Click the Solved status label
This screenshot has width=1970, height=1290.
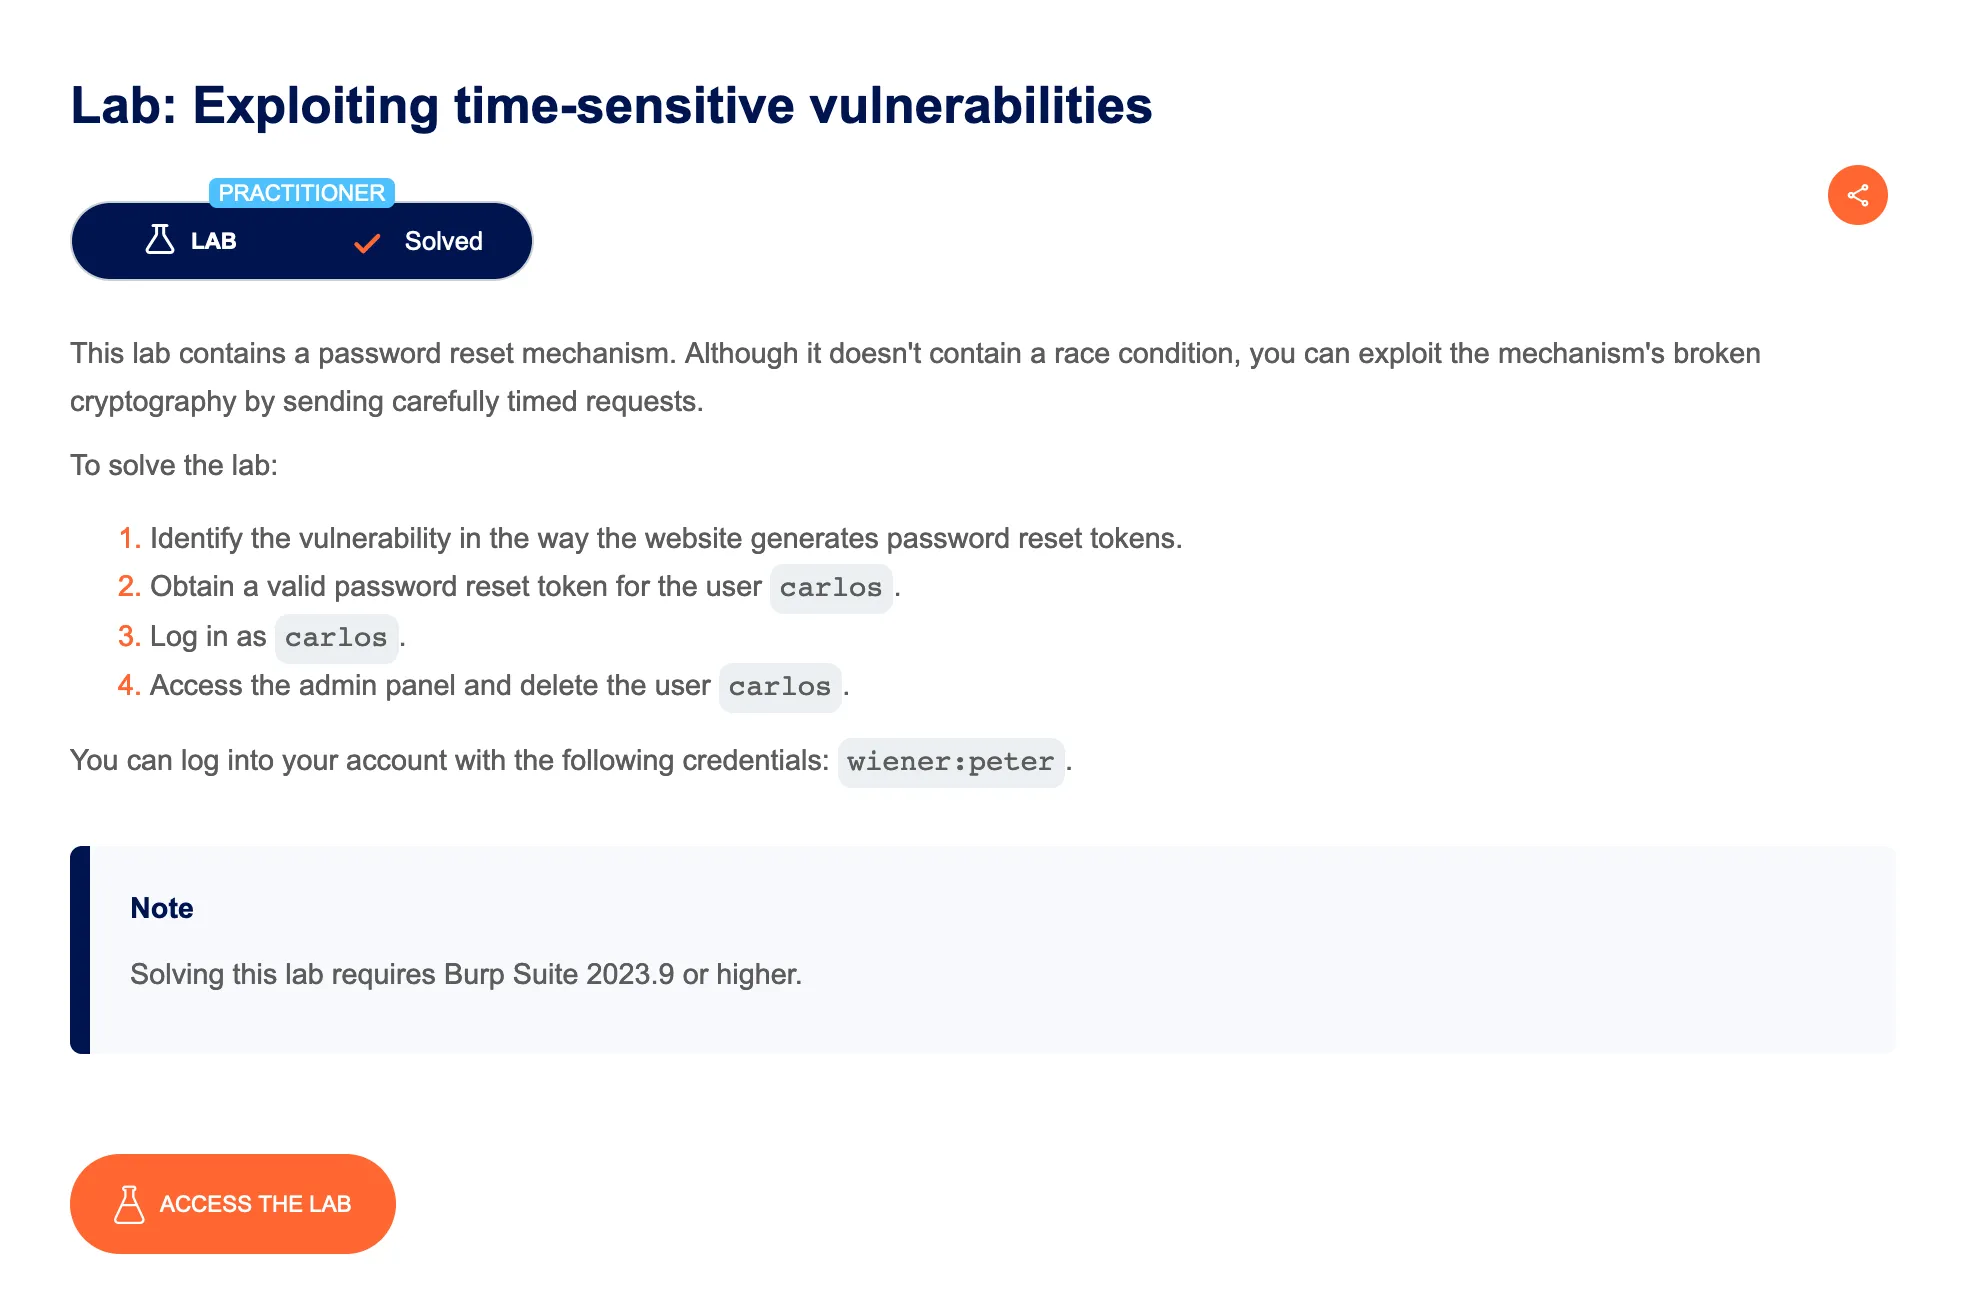pos(443,241)
